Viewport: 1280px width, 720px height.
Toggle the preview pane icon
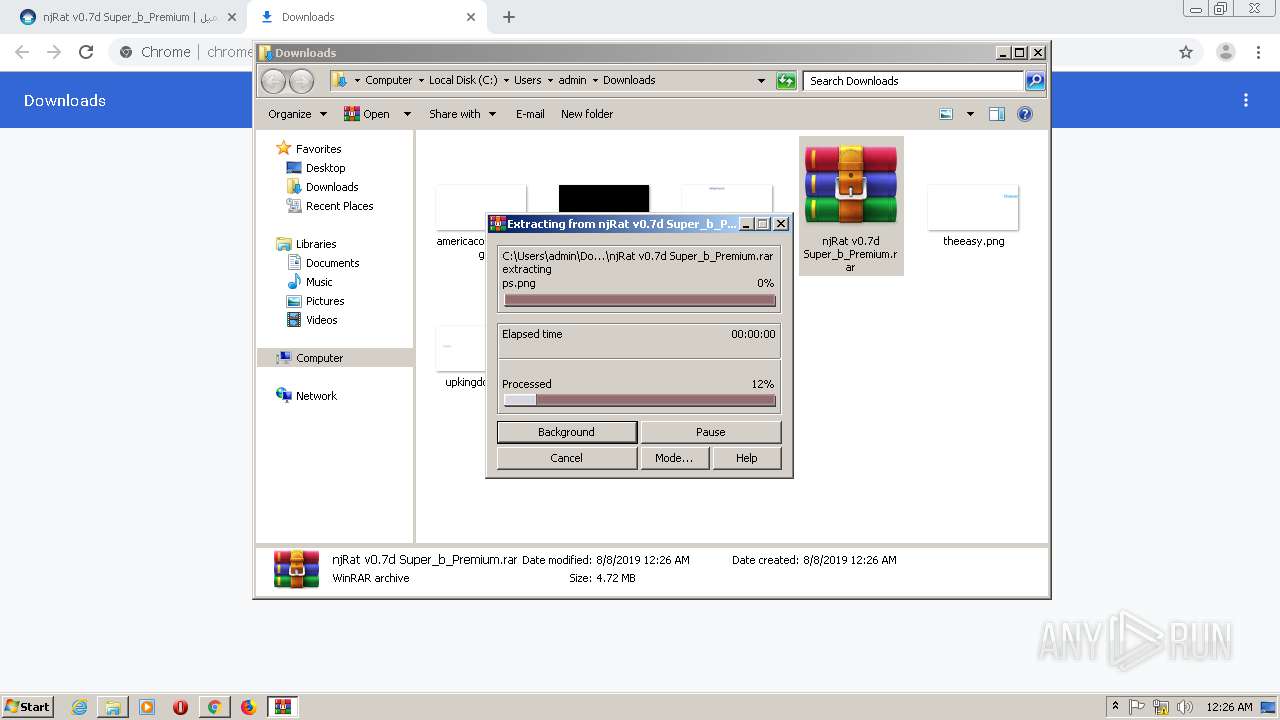997,114
